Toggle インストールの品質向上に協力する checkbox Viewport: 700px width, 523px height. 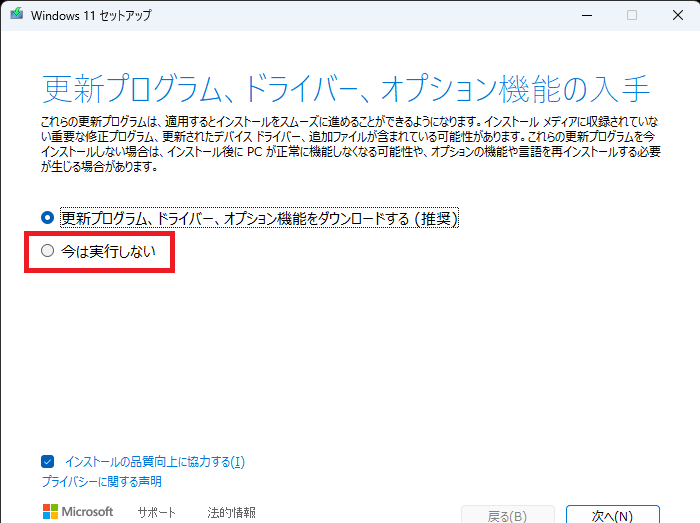click(47, 461)
